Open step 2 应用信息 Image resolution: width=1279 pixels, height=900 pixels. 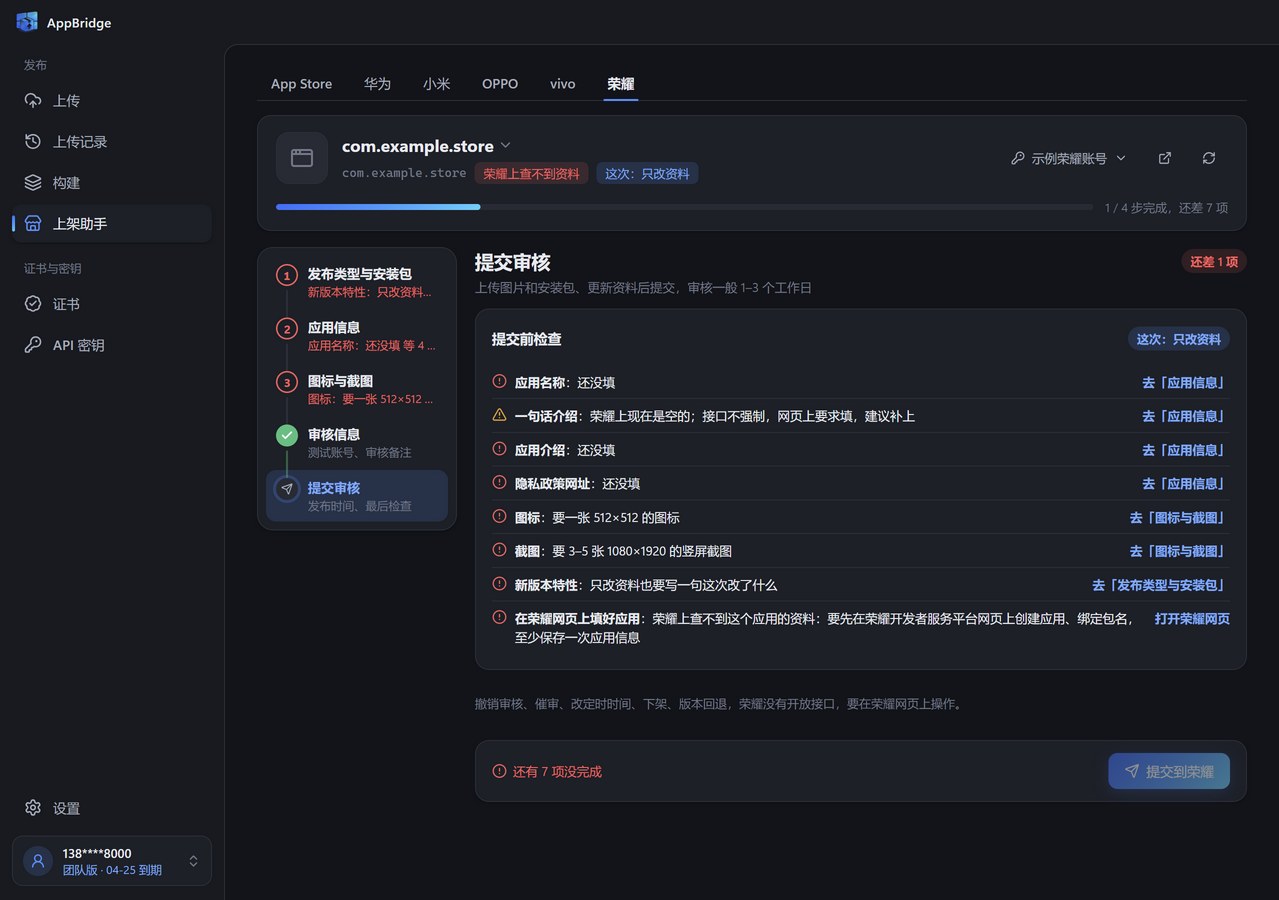357,336
